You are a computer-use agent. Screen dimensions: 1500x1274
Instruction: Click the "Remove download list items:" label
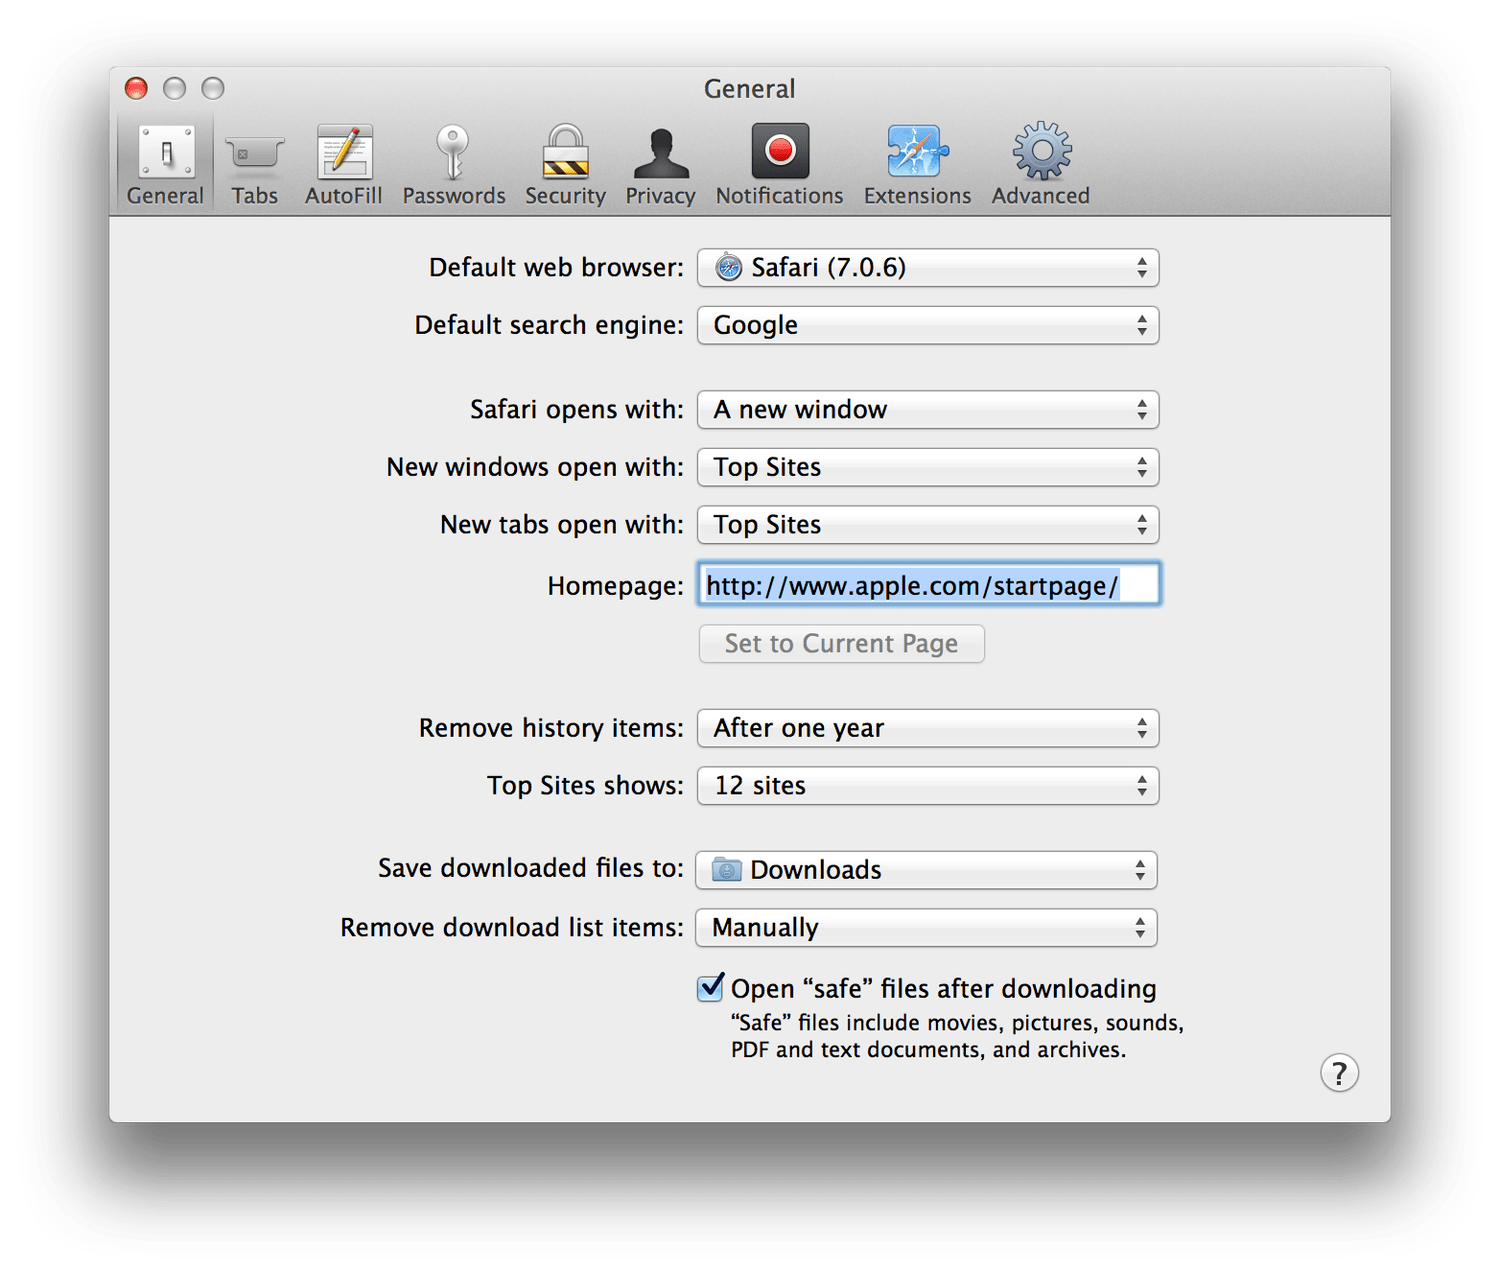coord(512,928)
